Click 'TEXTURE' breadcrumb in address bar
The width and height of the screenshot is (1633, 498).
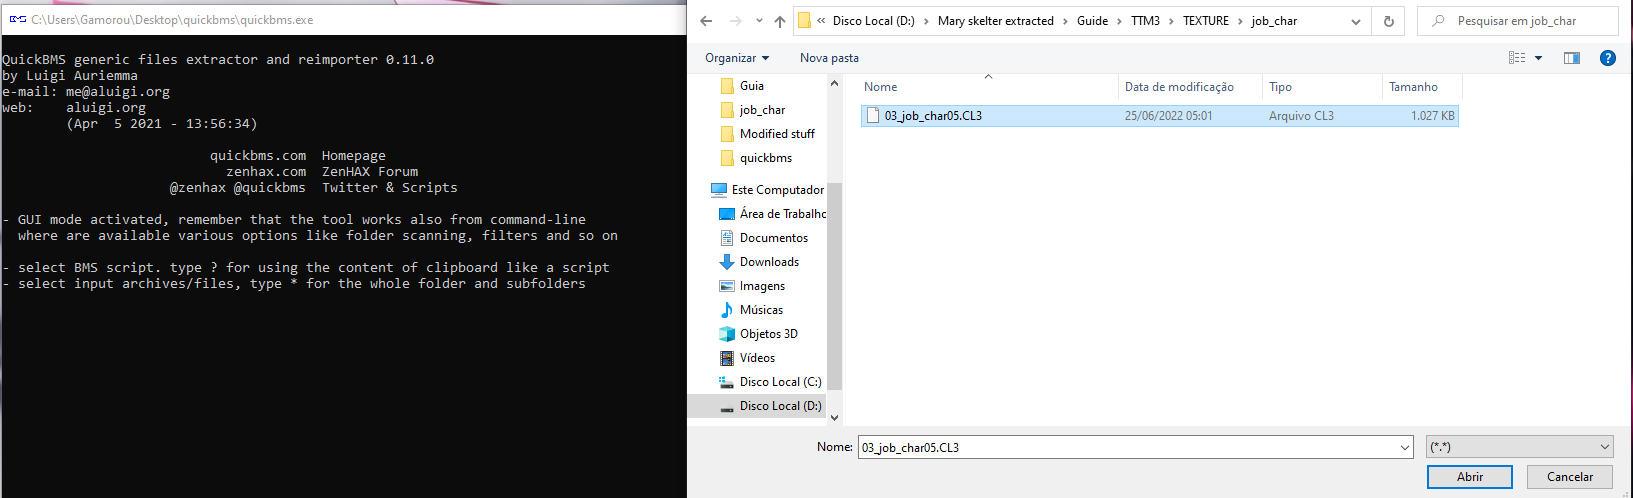[1206, 21]
